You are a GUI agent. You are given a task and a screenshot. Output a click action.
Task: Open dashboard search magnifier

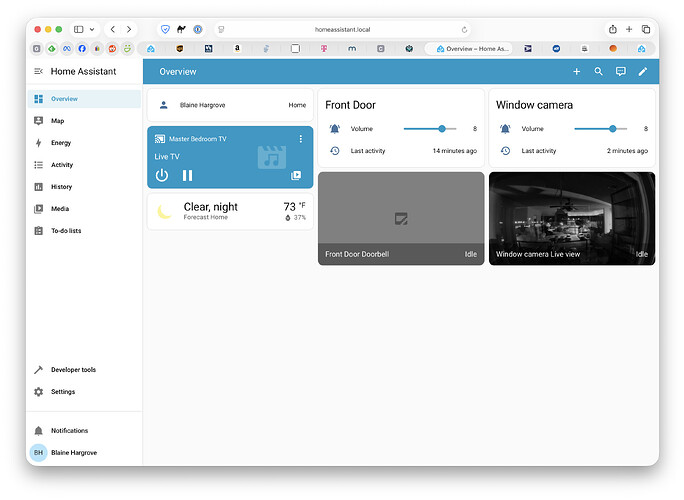[598, 71]
